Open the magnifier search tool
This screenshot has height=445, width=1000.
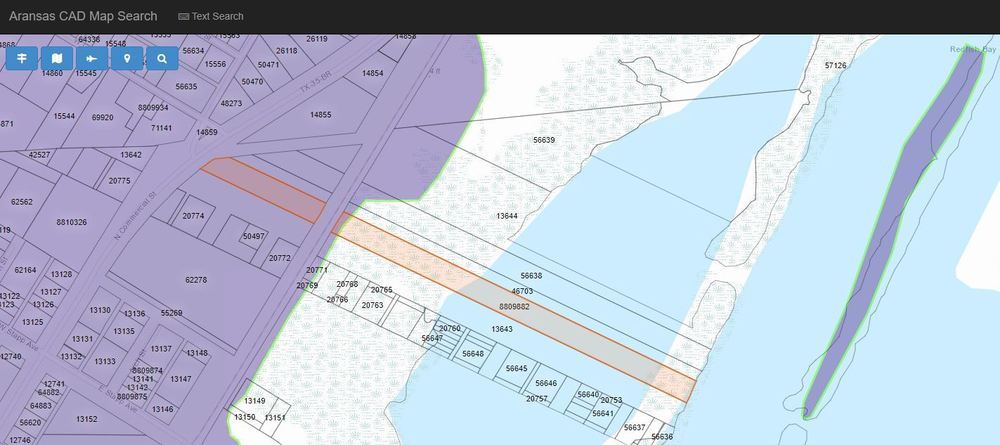coord(162,59)
